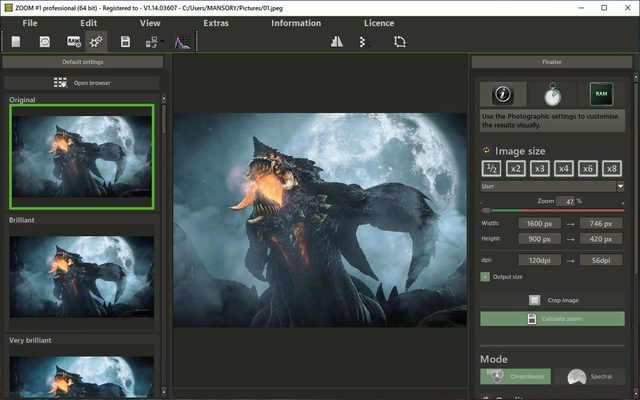Toggle the Output size checkbox
The height and width of the screenshot is (400, 640).
(485, 276)
